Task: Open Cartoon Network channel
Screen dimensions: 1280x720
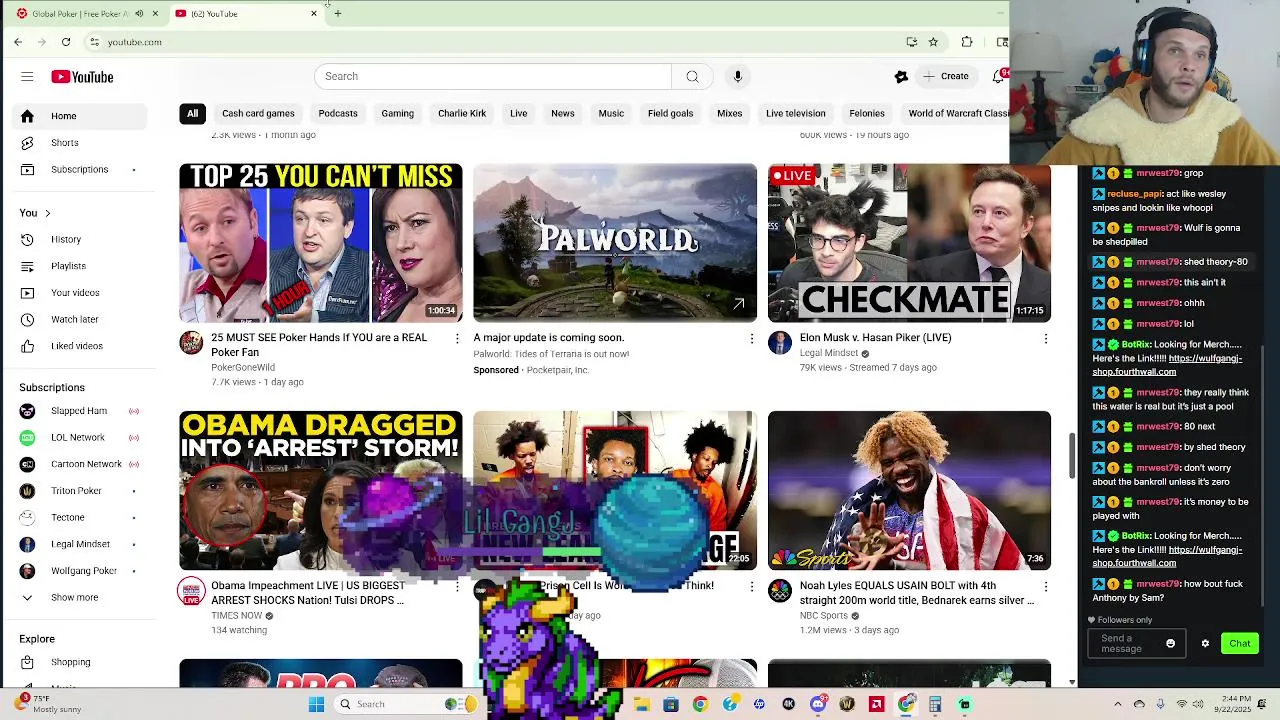Action: pos(77,464)
